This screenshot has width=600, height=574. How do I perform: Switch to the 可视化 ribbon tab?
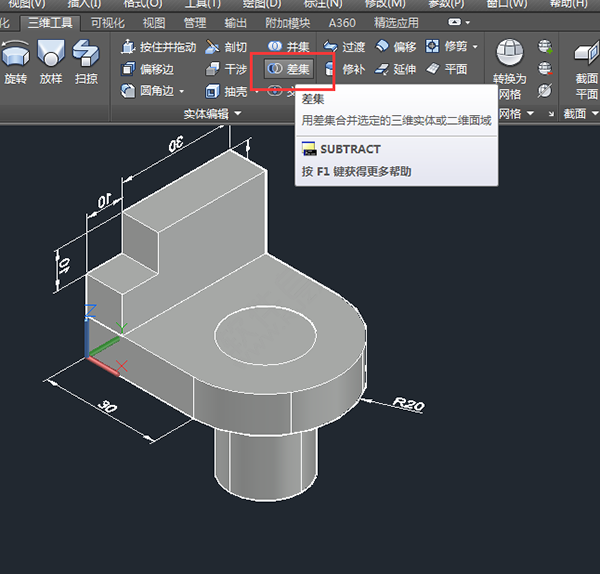[x=108, y=22]
